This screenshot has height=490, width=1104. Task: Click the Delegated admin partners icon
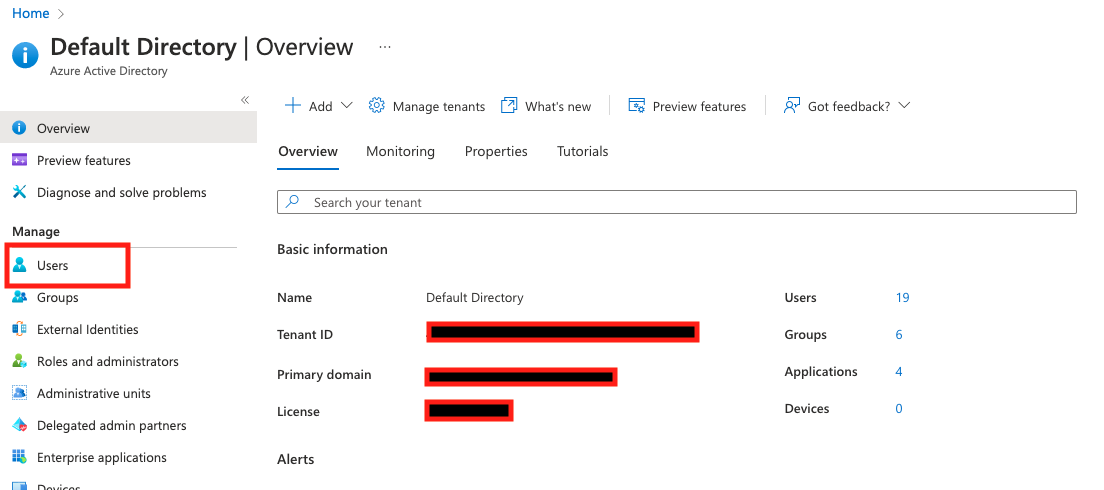(20, 425)
